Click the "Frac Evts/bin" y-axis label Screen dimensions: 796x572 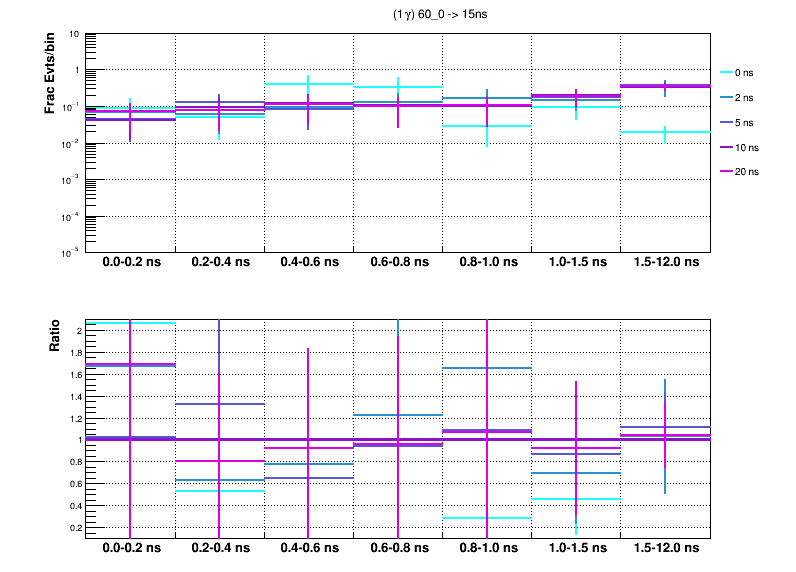[50, 73]
